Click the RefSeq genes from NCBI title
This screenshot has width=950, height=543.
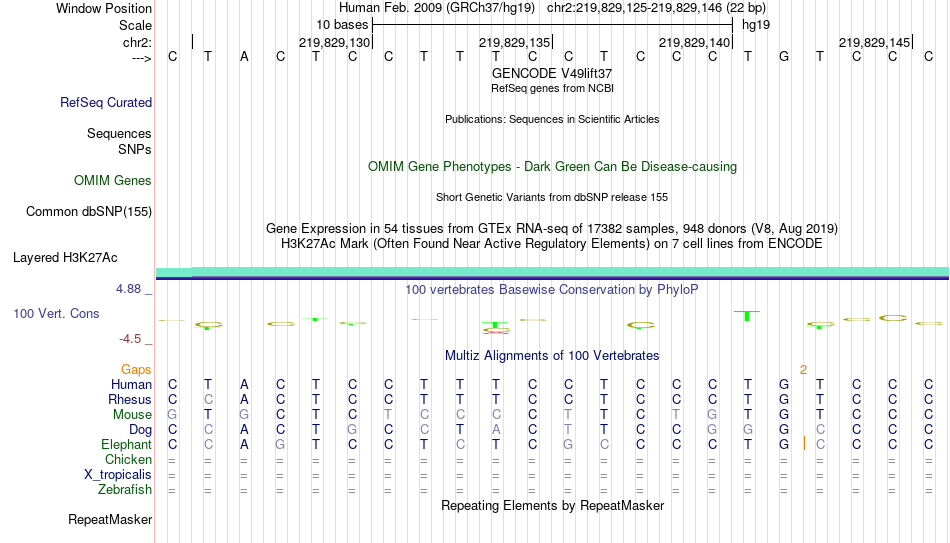pyautogui.click(x=552, y=88)
